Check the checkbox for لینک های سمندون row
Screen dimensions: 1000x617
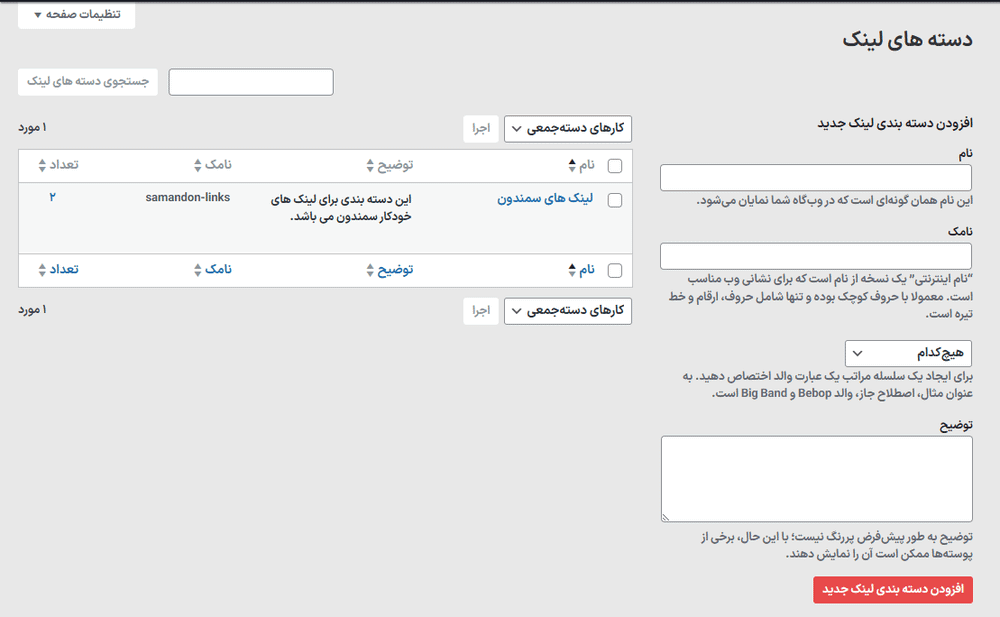(615, 199)
